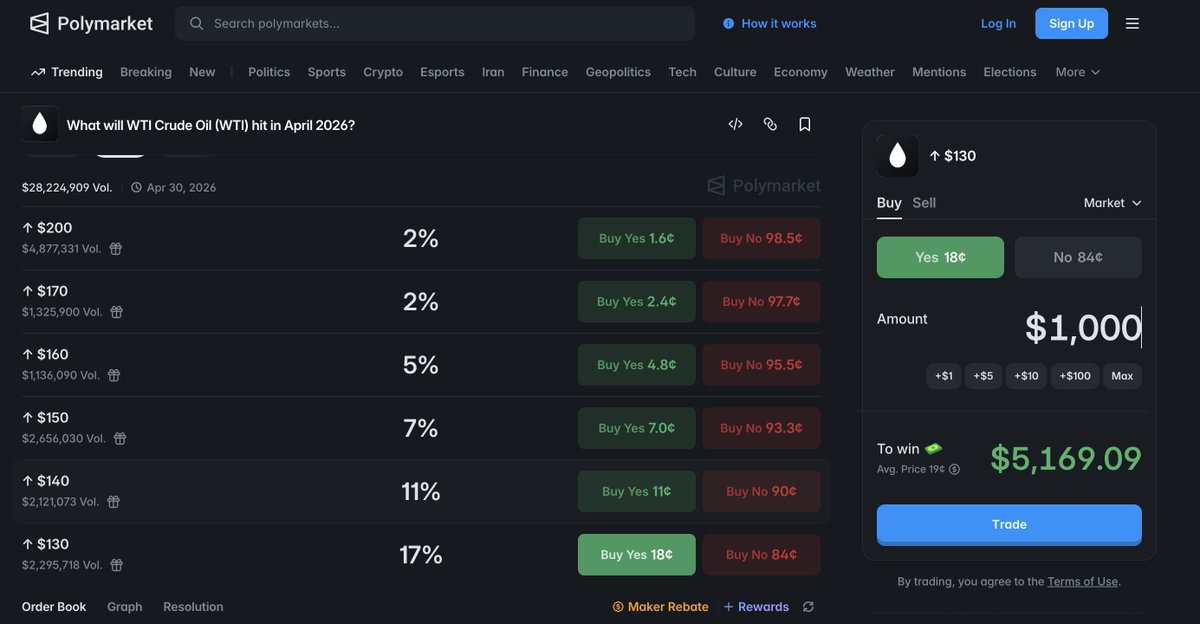Click the info icon next to Avg. Price

954,469
